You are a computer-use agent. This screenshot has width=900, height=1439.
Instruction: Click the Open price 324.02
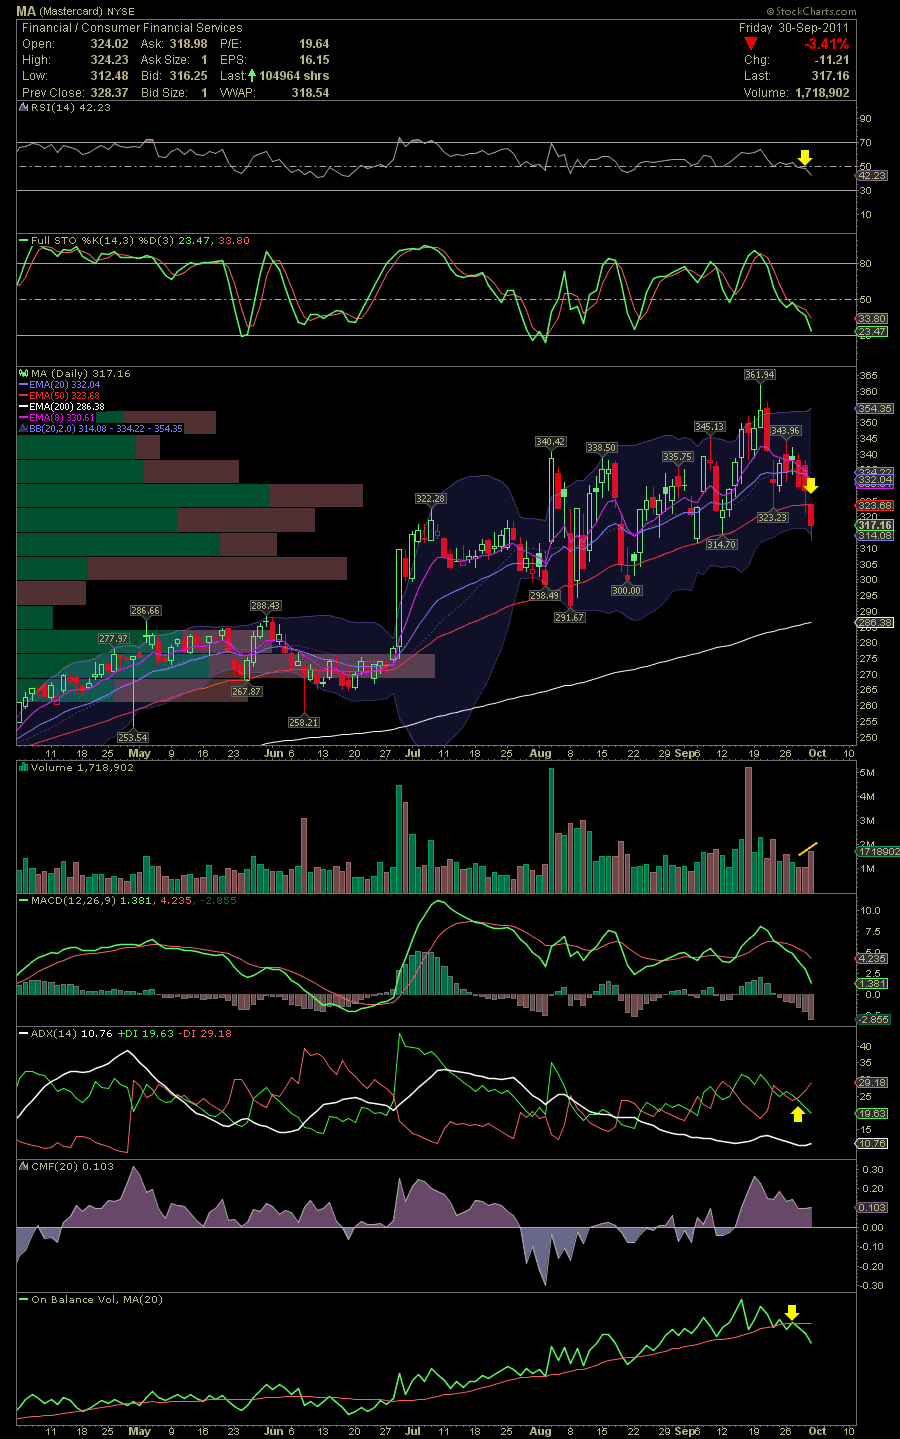[110, 44]
